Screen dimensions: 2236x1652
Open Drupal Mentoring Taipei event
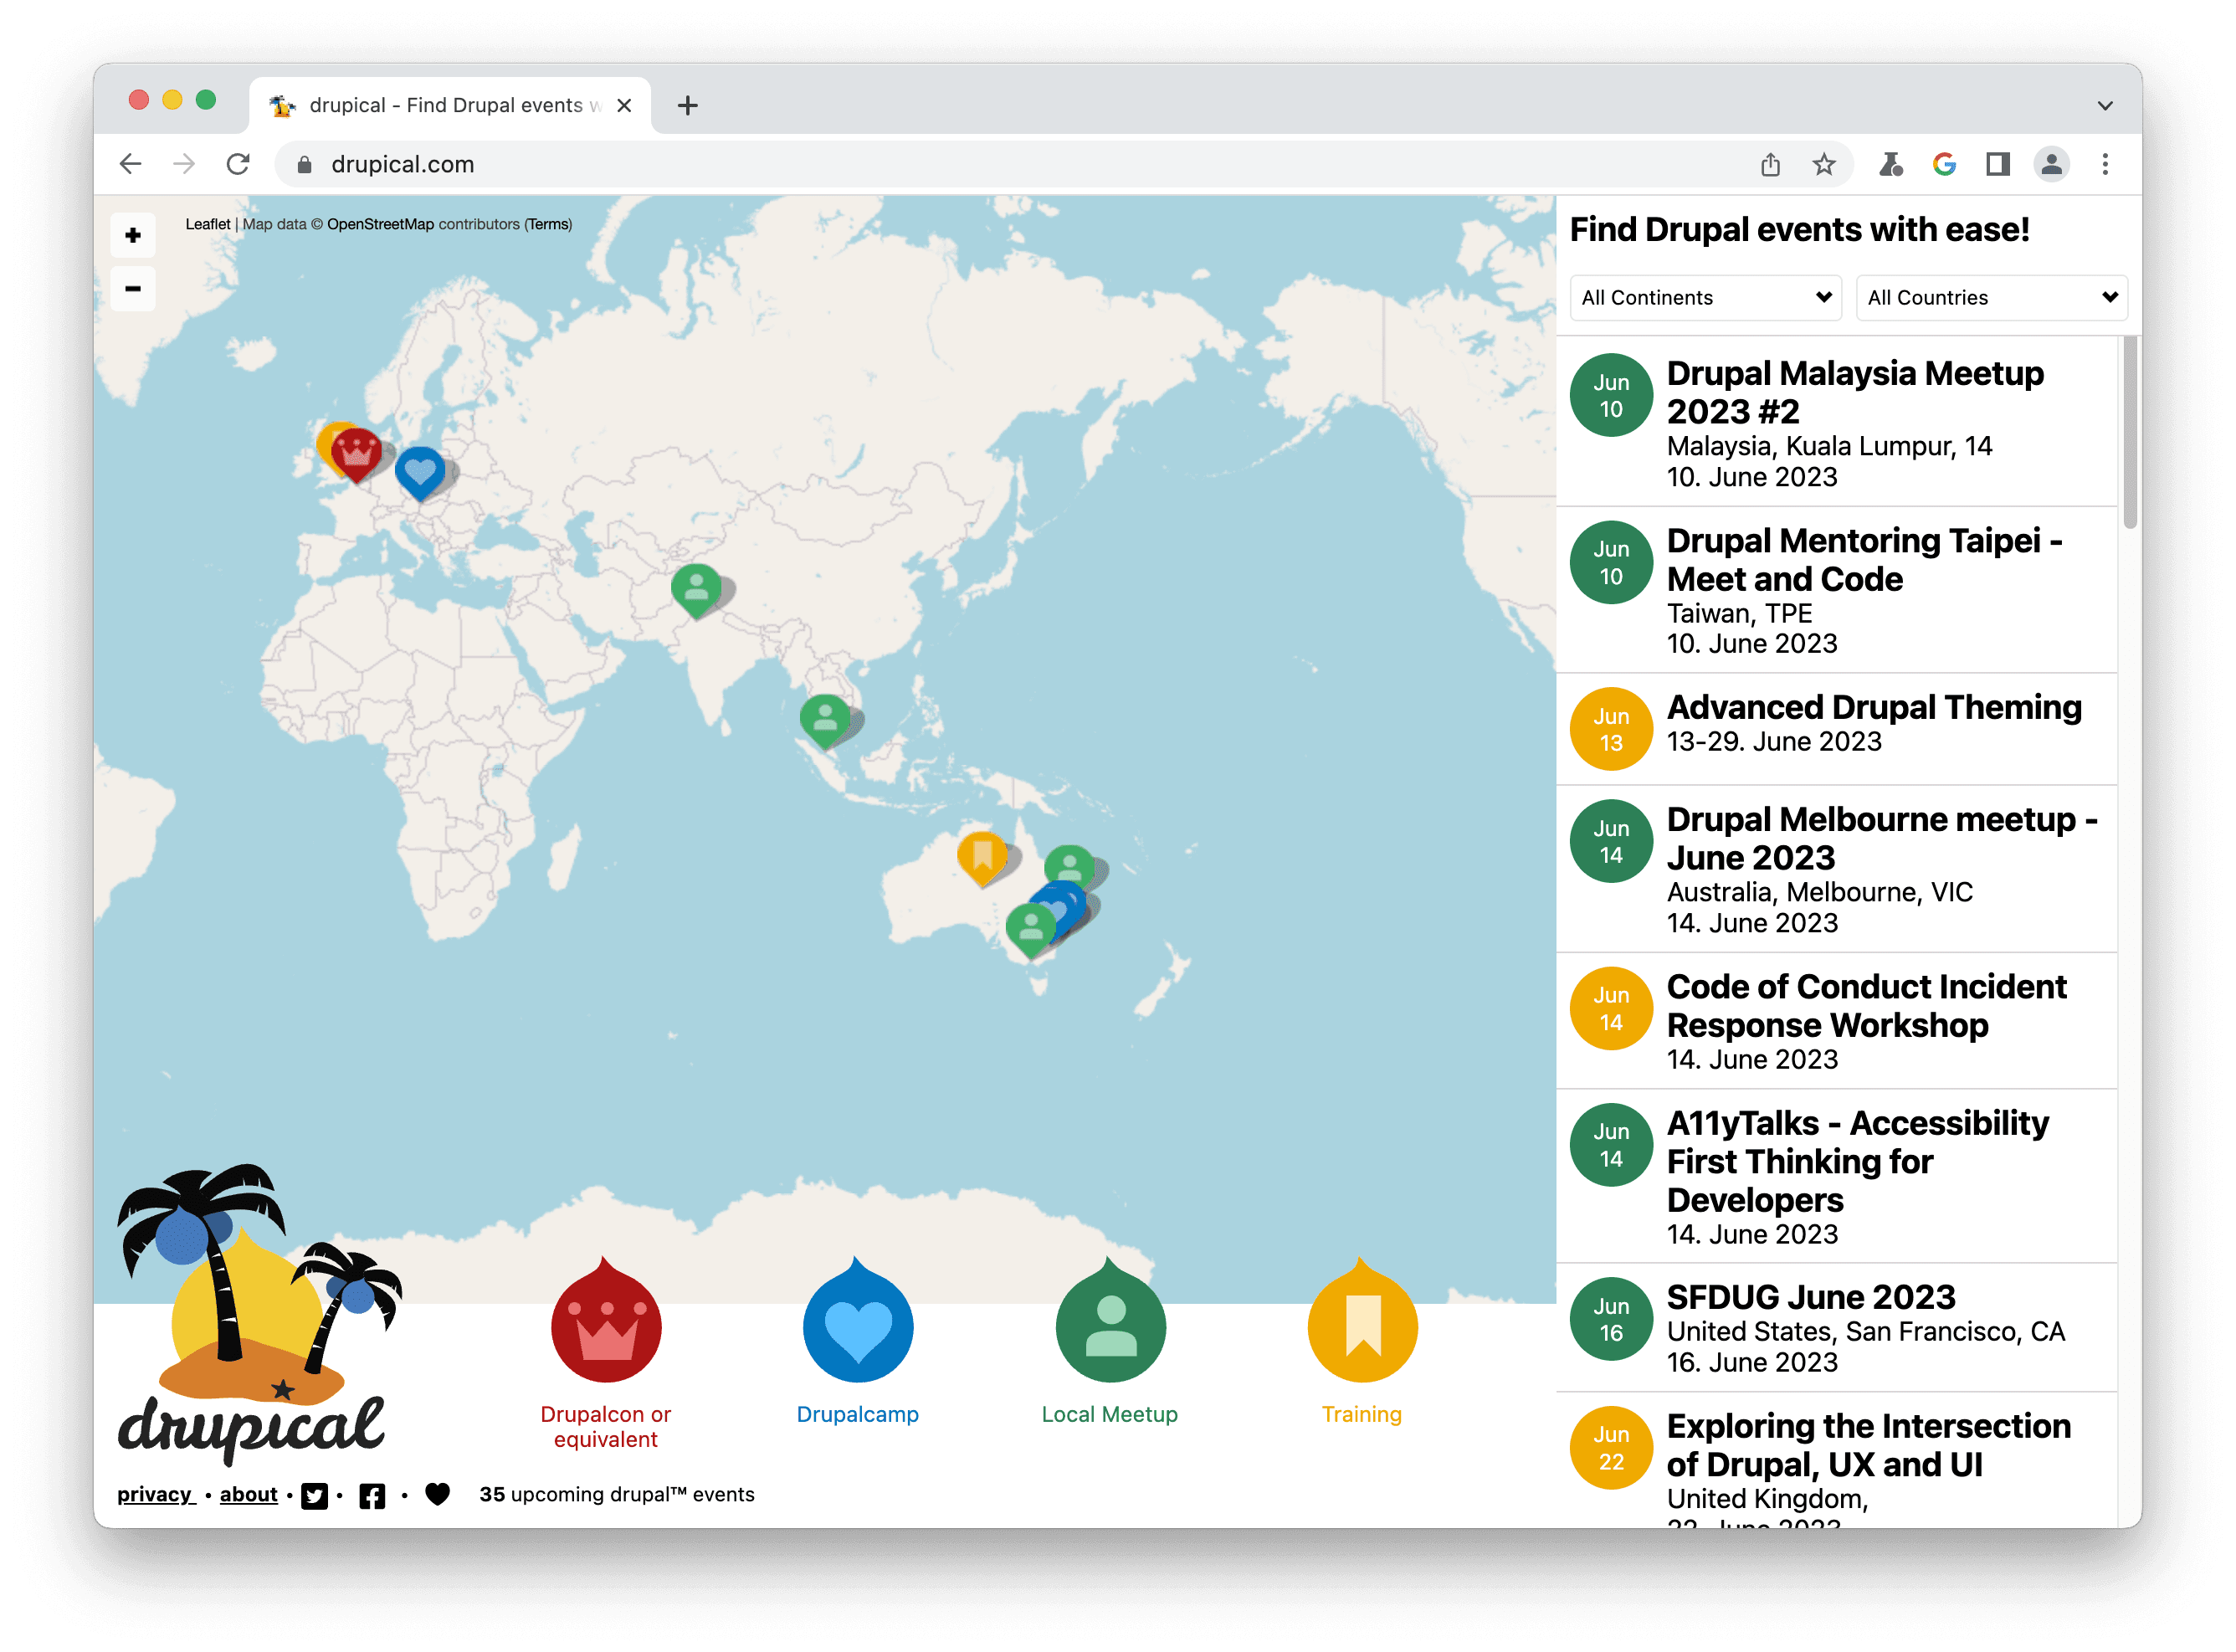1837,590
